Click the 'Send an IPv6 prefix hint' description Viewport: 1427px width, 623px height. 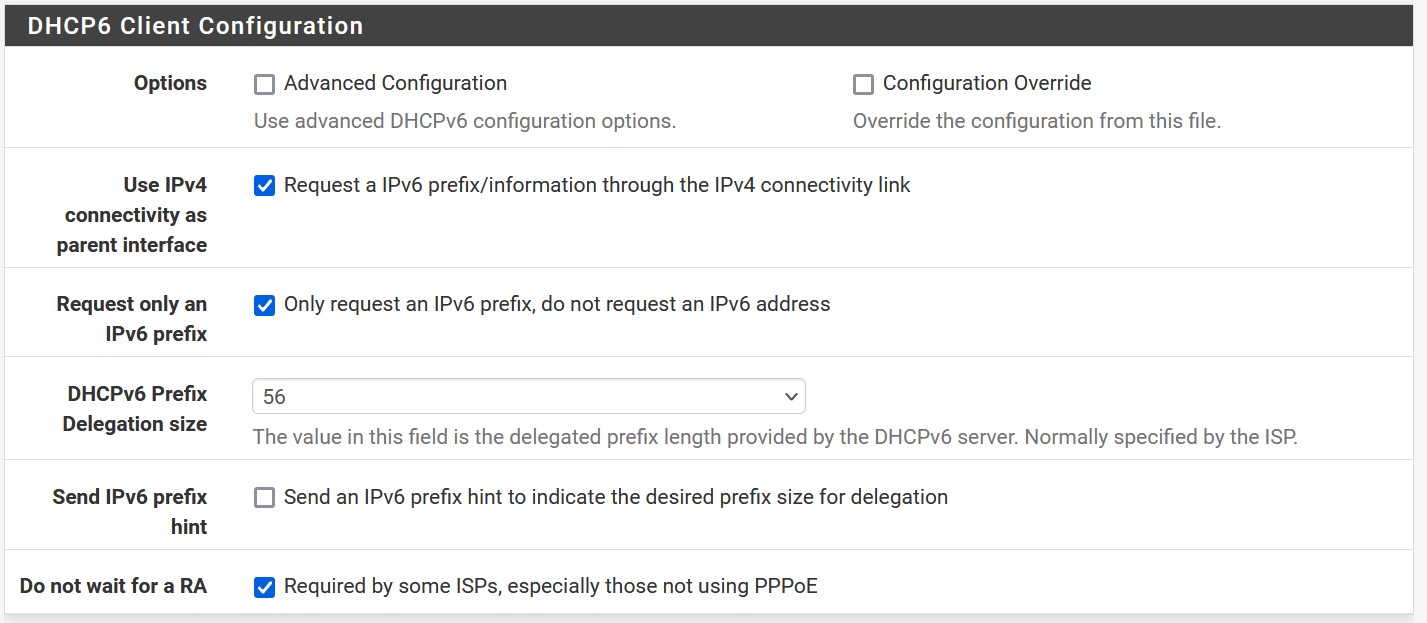click(x=615, y=497)
